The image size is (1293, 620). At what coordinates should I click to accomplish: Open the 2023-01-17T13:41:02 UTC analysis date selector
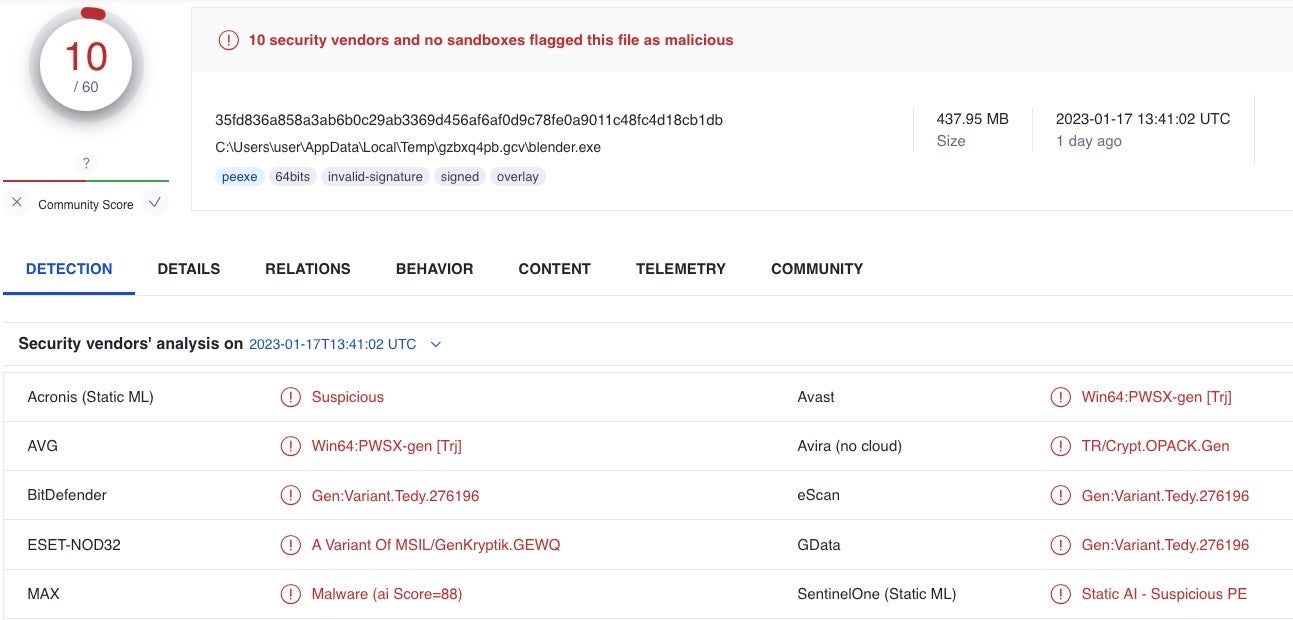point(332,344)
